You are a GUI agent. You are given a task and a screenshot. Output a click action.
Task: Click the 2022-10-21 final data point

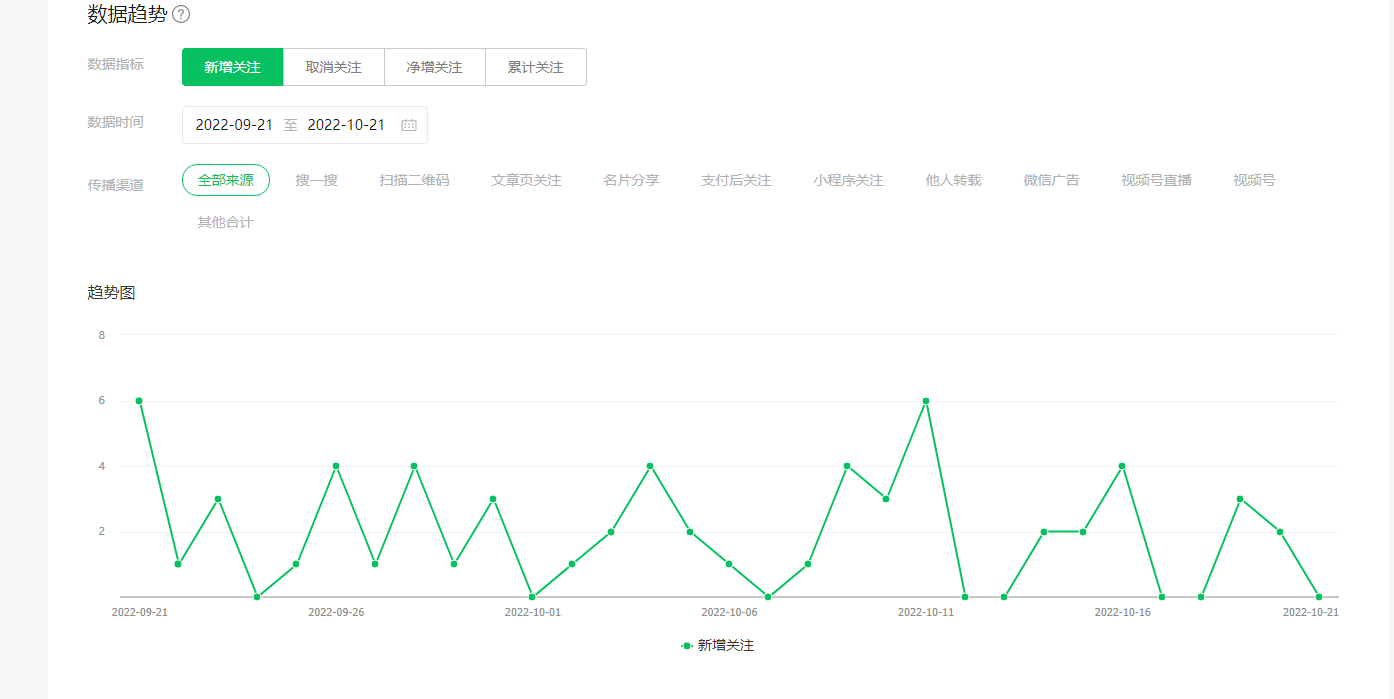pyautogui.click(x=1319, y=597)
